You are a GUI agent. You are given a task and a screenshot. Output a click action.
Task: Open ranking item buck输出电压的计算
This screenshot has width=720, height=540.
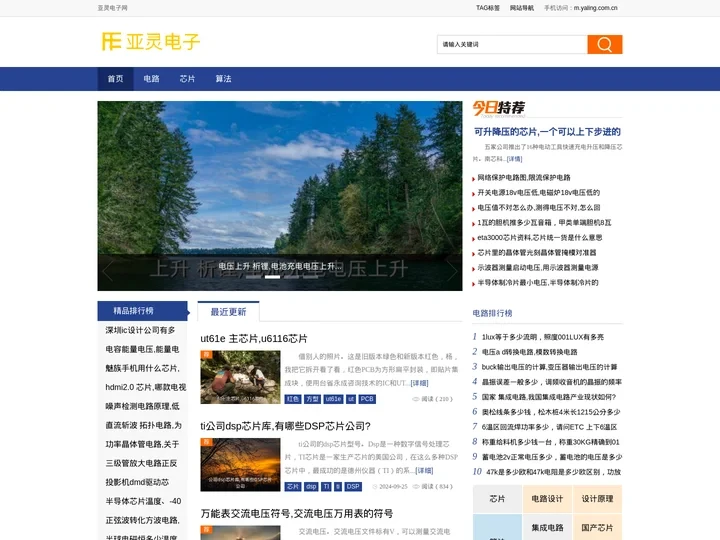click(x=550, y=367)
